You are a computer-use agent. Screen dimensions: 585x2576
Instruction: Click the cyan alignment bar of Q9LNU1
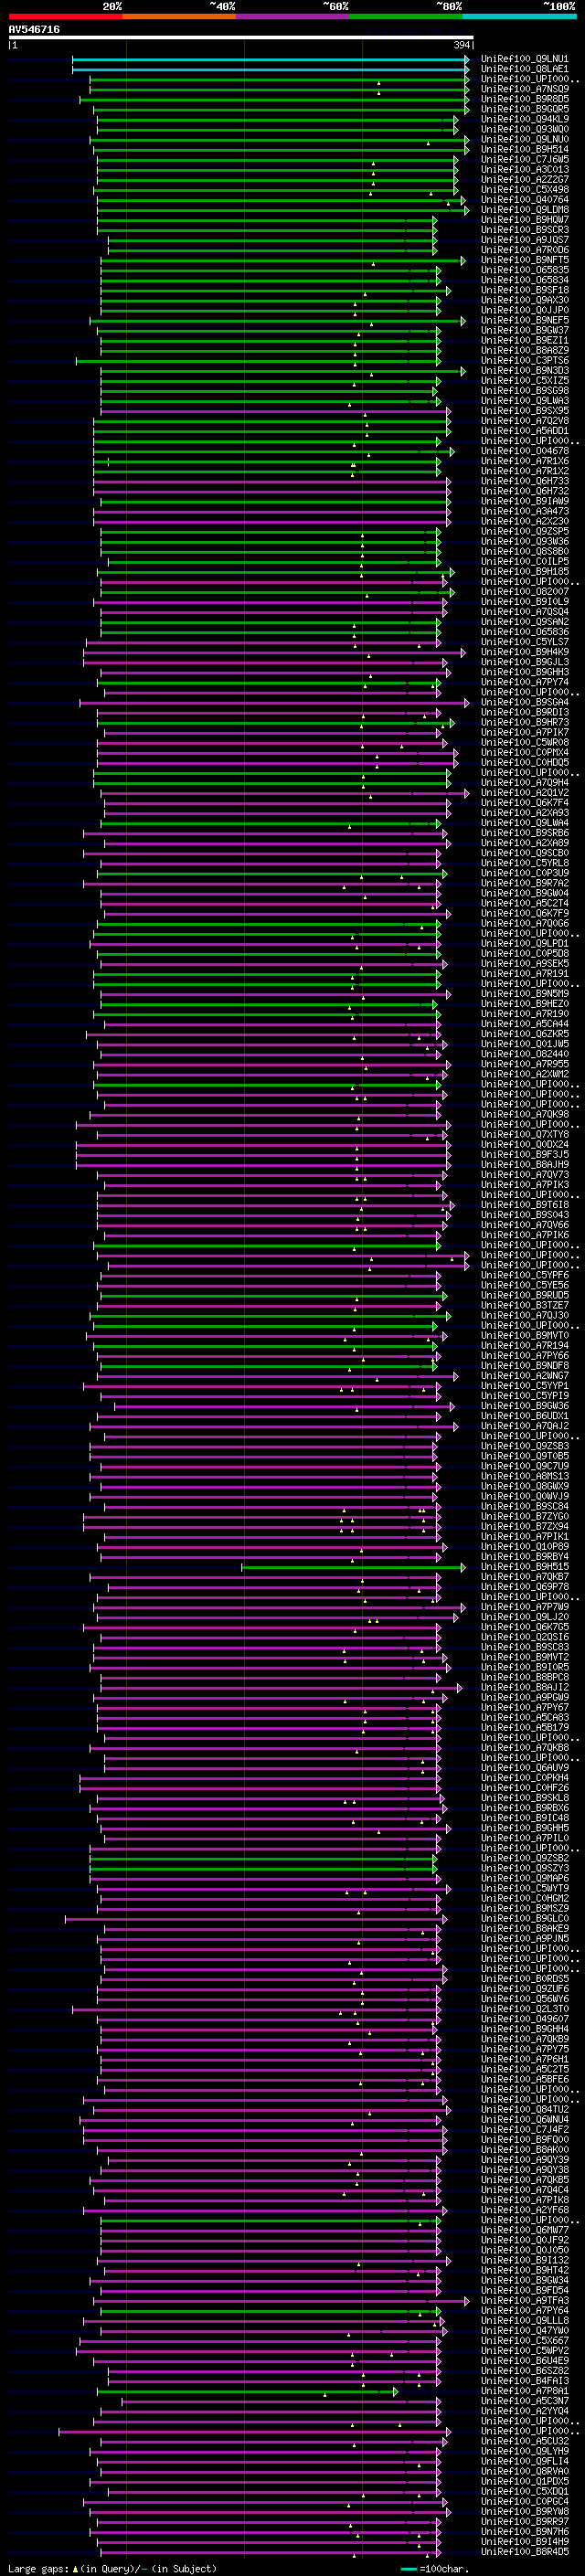click(x=270, y=60)
